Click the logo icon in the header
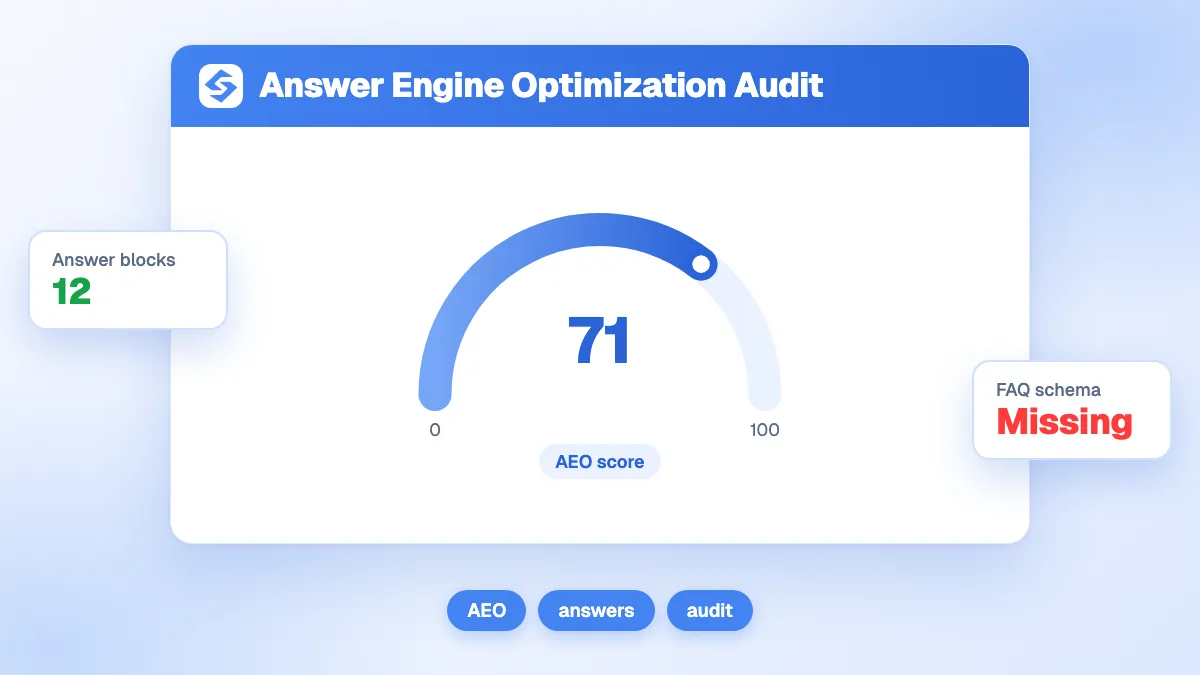Viewport: 1200px width, 675px height. 221,86
